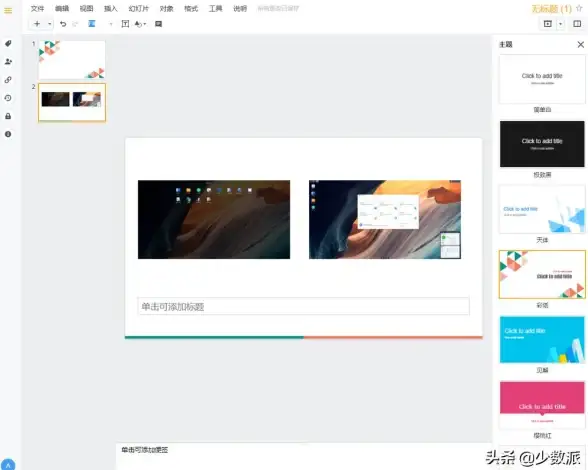588x470 pixels.
Task: Apply the 简单白 theme
Action: tap(542, 79)
